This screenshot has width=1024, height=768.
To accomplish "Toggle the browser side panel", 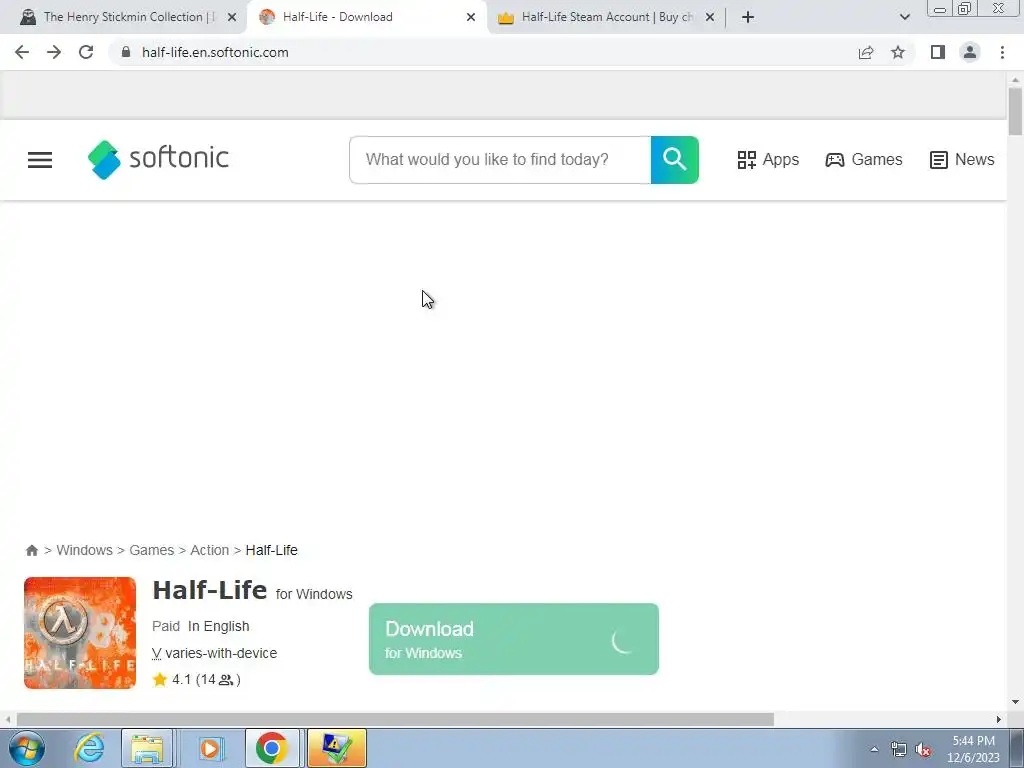I will (938, 52).
